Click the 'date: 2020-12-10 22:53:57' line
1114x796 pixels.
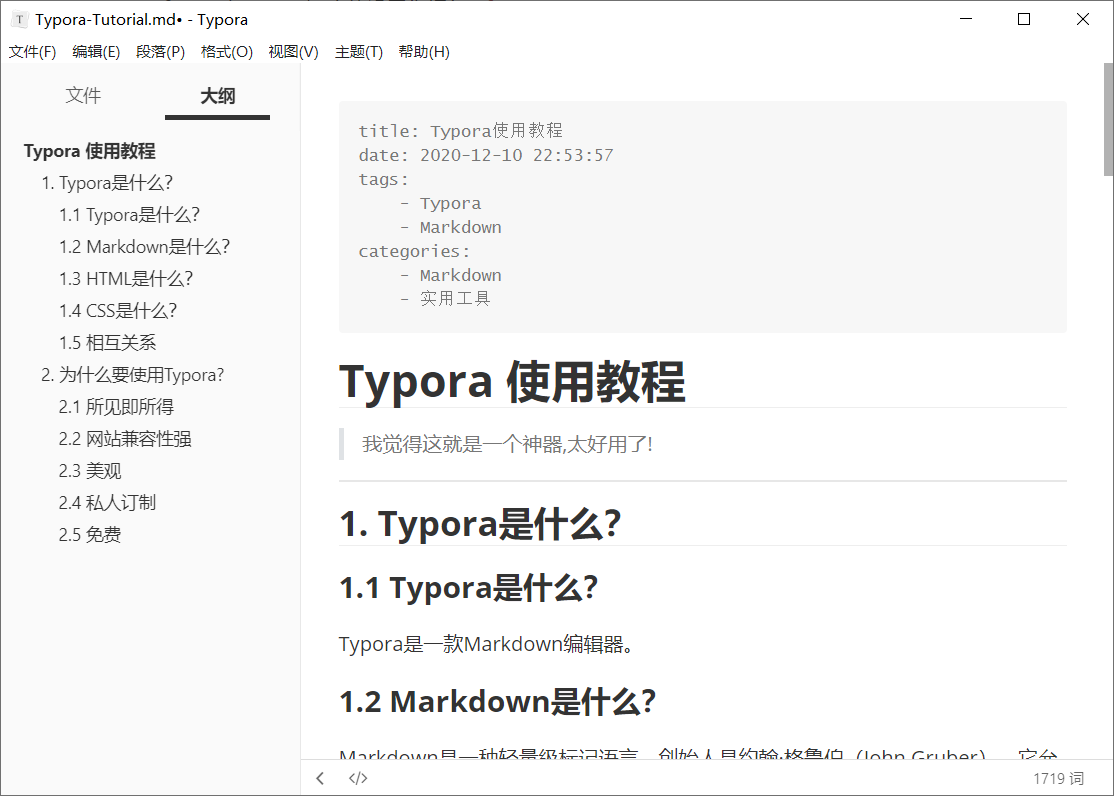486,155
